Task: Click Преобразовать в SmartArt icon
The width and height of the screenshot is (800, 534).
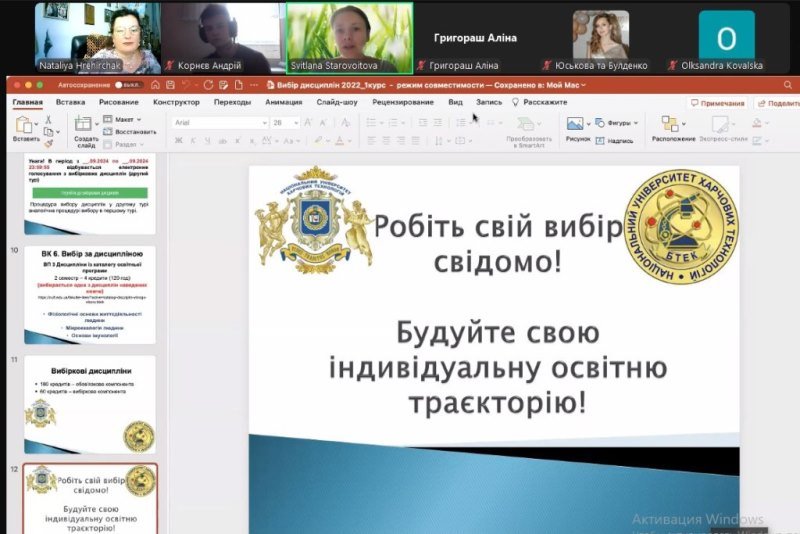Action: pos(524,123)
